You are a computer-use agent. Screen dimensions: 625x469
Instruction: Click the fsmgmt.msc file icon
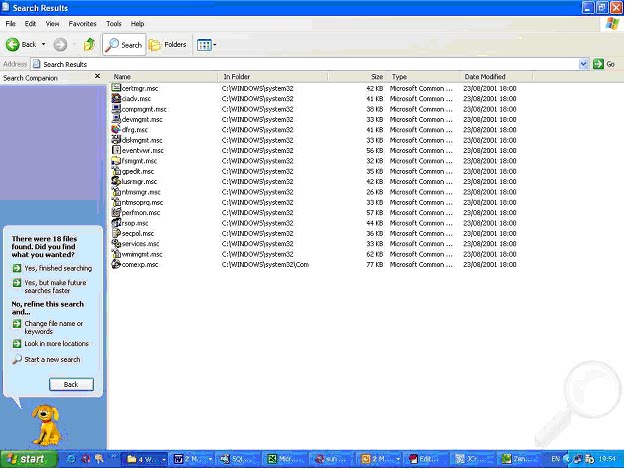pyautogui.click(x=116, y=160)
